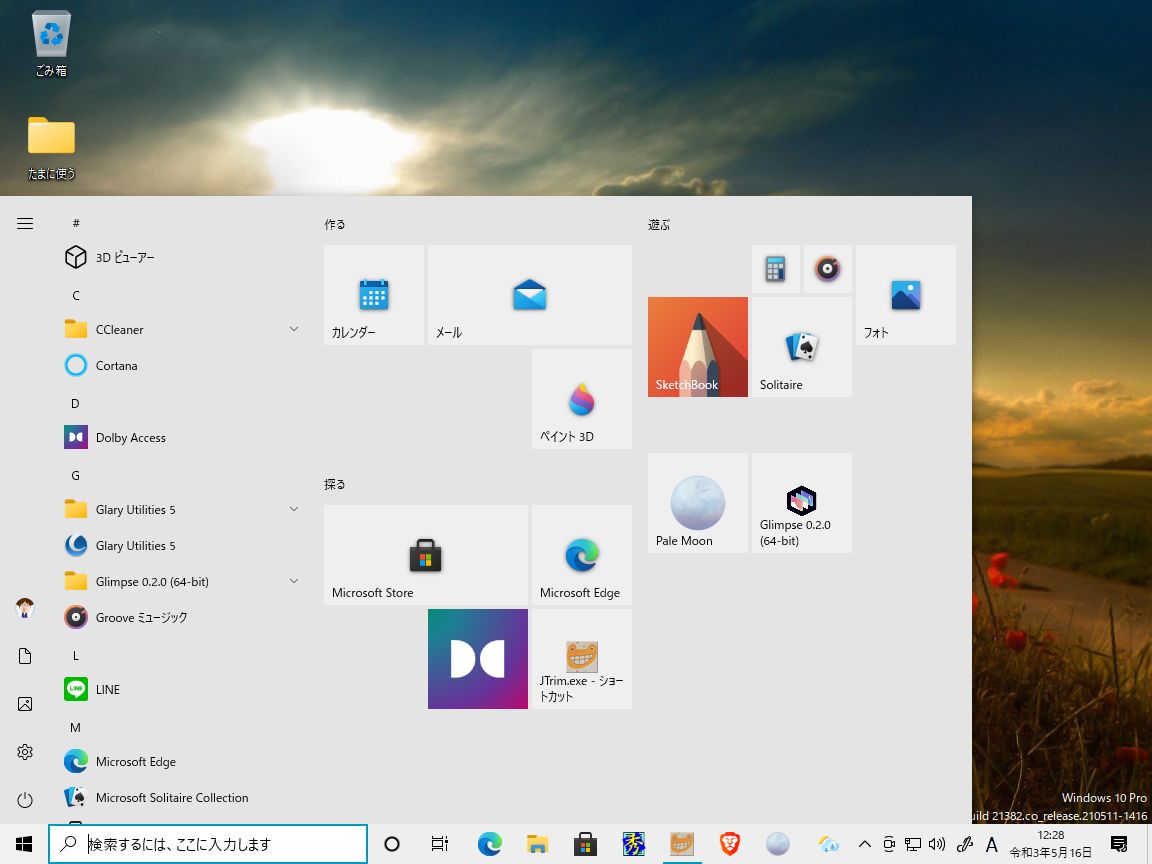
Task: Launch SketchBook tile
Action: (698, 347)
